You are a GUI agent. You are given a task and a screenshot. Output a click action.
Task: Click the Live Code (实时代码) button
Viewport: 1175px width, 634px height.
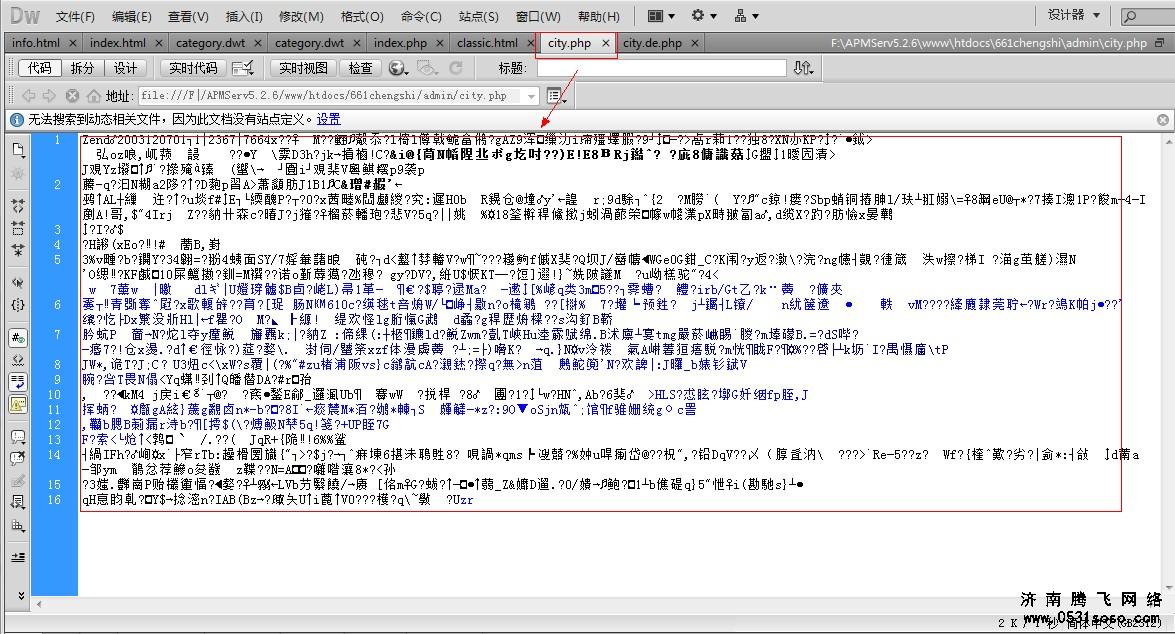[x=193, y=68]
